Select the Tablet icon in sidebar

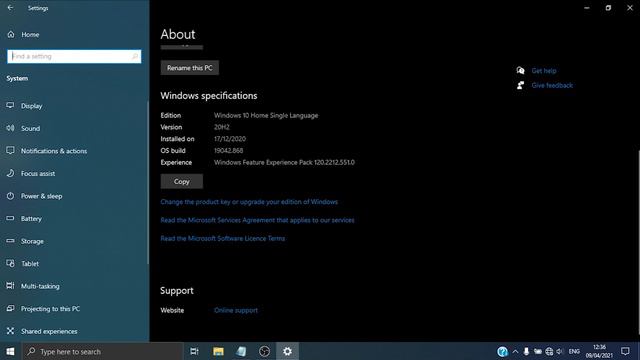(10, 263)
